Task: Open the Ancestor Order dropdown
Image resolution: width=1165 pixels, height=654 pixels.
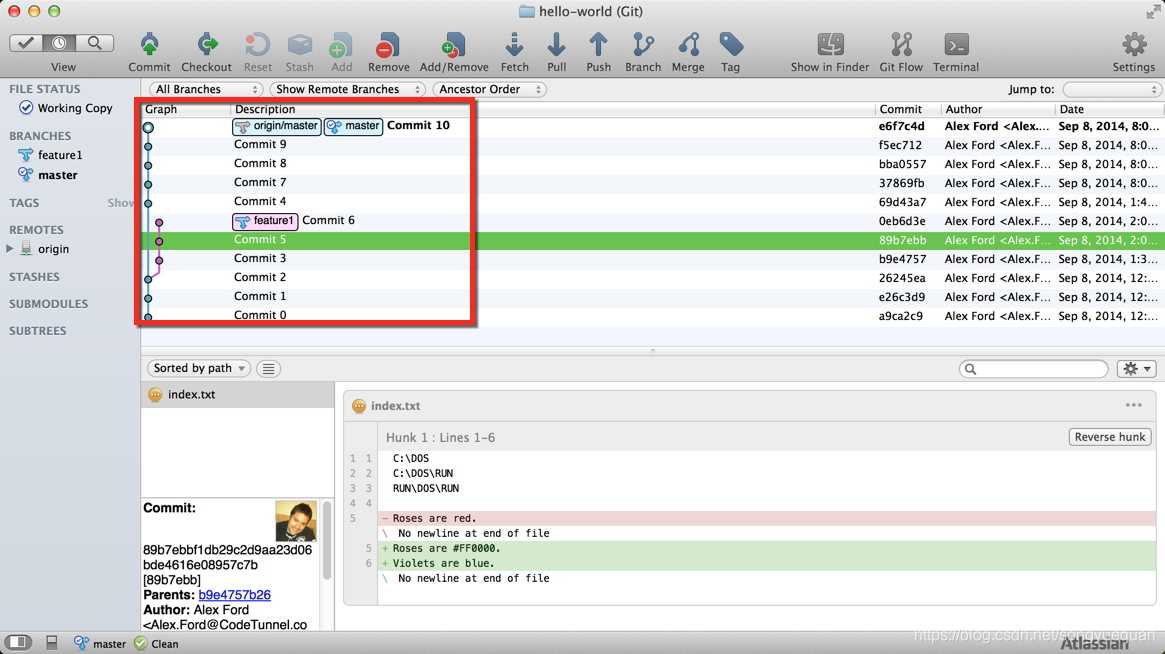Action: (489, 89)
